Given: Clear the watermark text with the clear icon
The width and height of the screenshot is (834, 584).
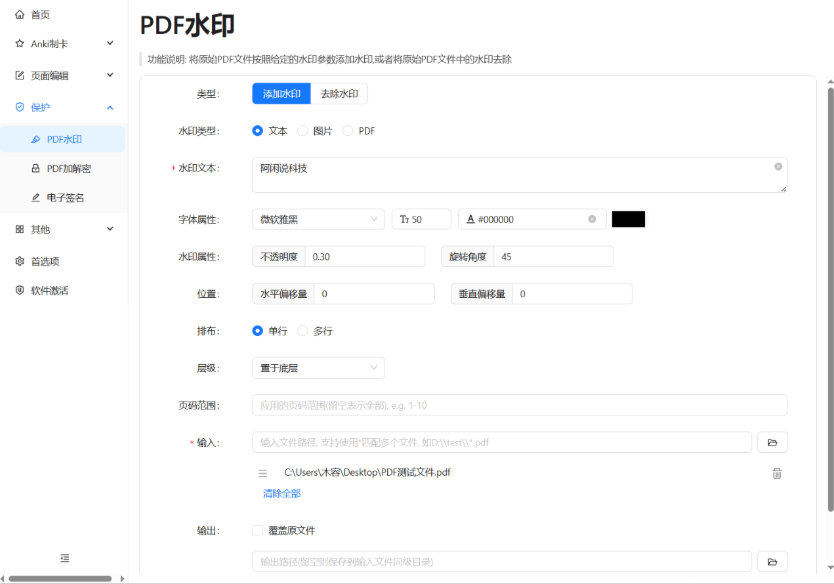Looking at the screenshot, I should pyautogui.click(x=778, y=166).
